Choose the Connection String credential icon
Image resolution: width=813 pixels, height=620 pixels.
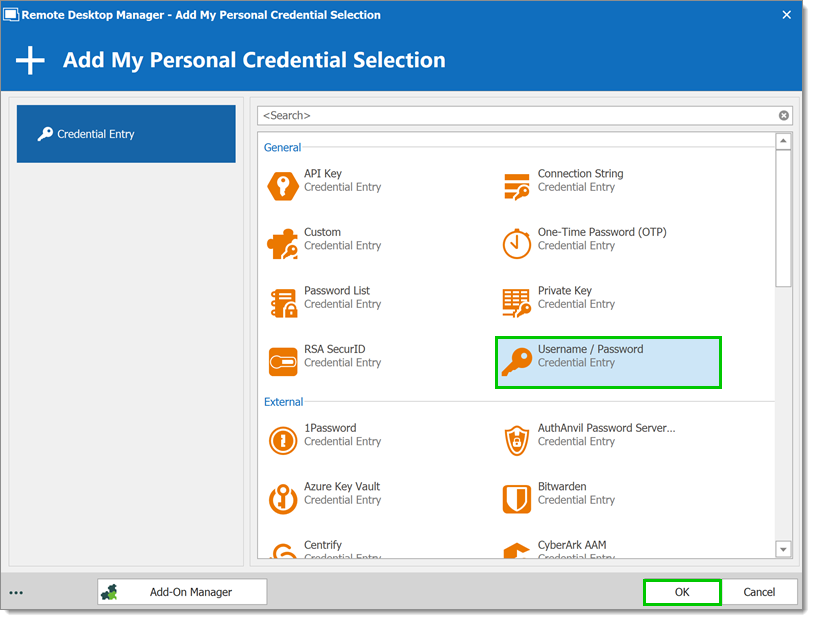[x=516, y=186]
